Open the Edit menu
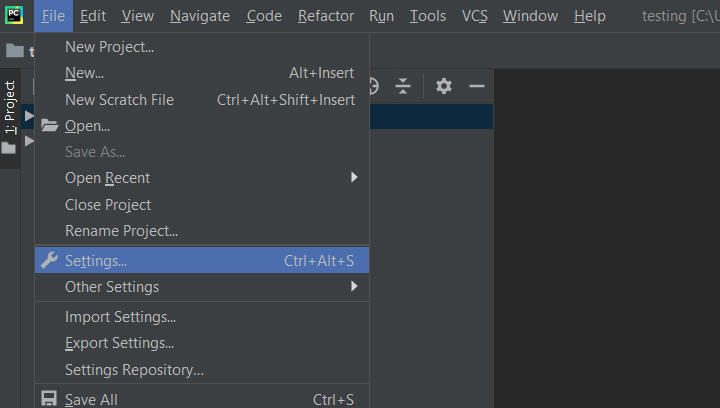720x408 pixels. click(x=93, y=16)
